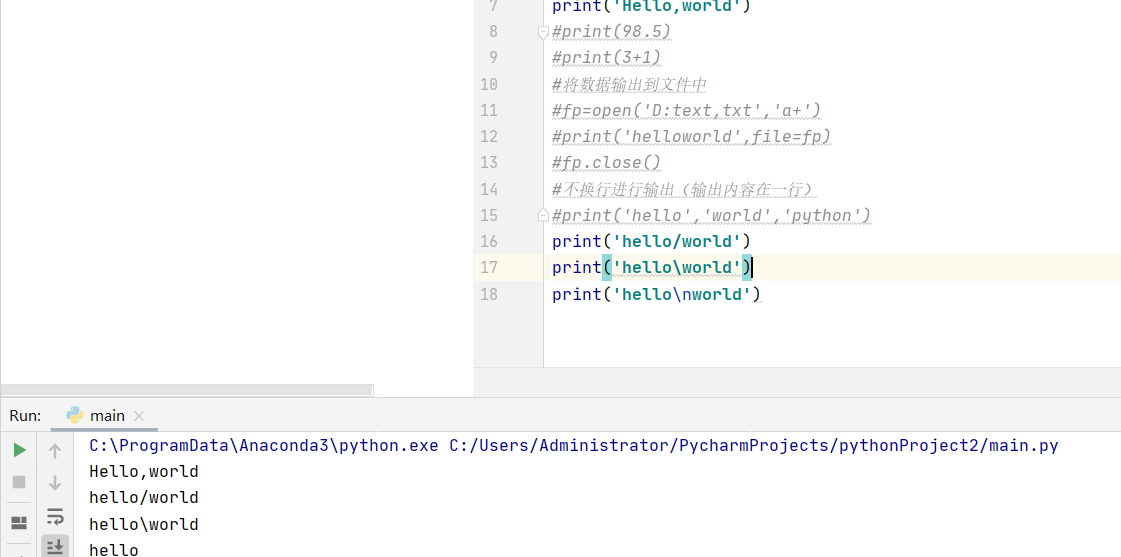This screenshot has height=557, width=1121.
Task: Collapse the fold marker at line 15
Action: 543,215
